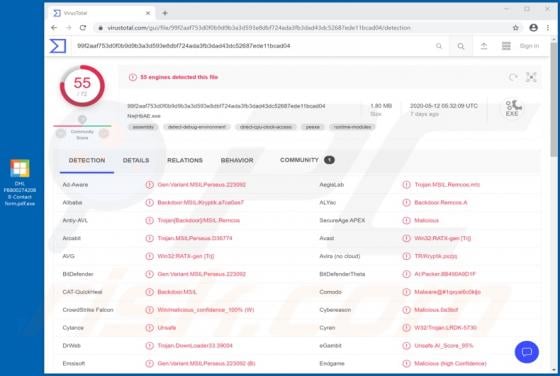Click the browser address bar URL
Image resolution: width=560 pixels, height=376 pixels.
(x=259, y=27)
